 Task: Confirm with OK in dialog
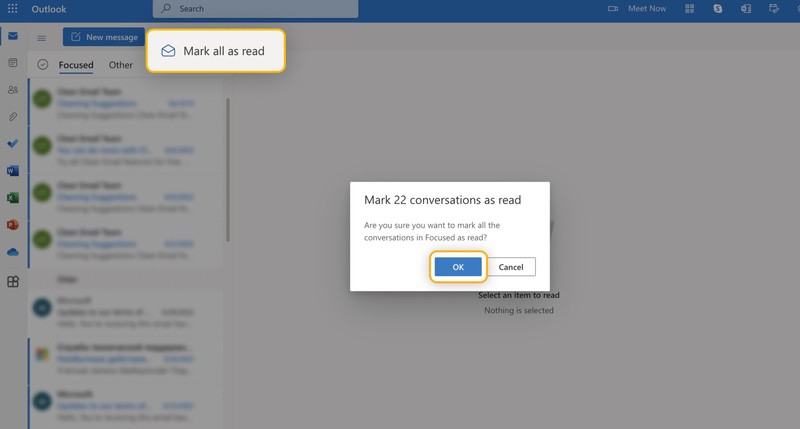(458, 267)
